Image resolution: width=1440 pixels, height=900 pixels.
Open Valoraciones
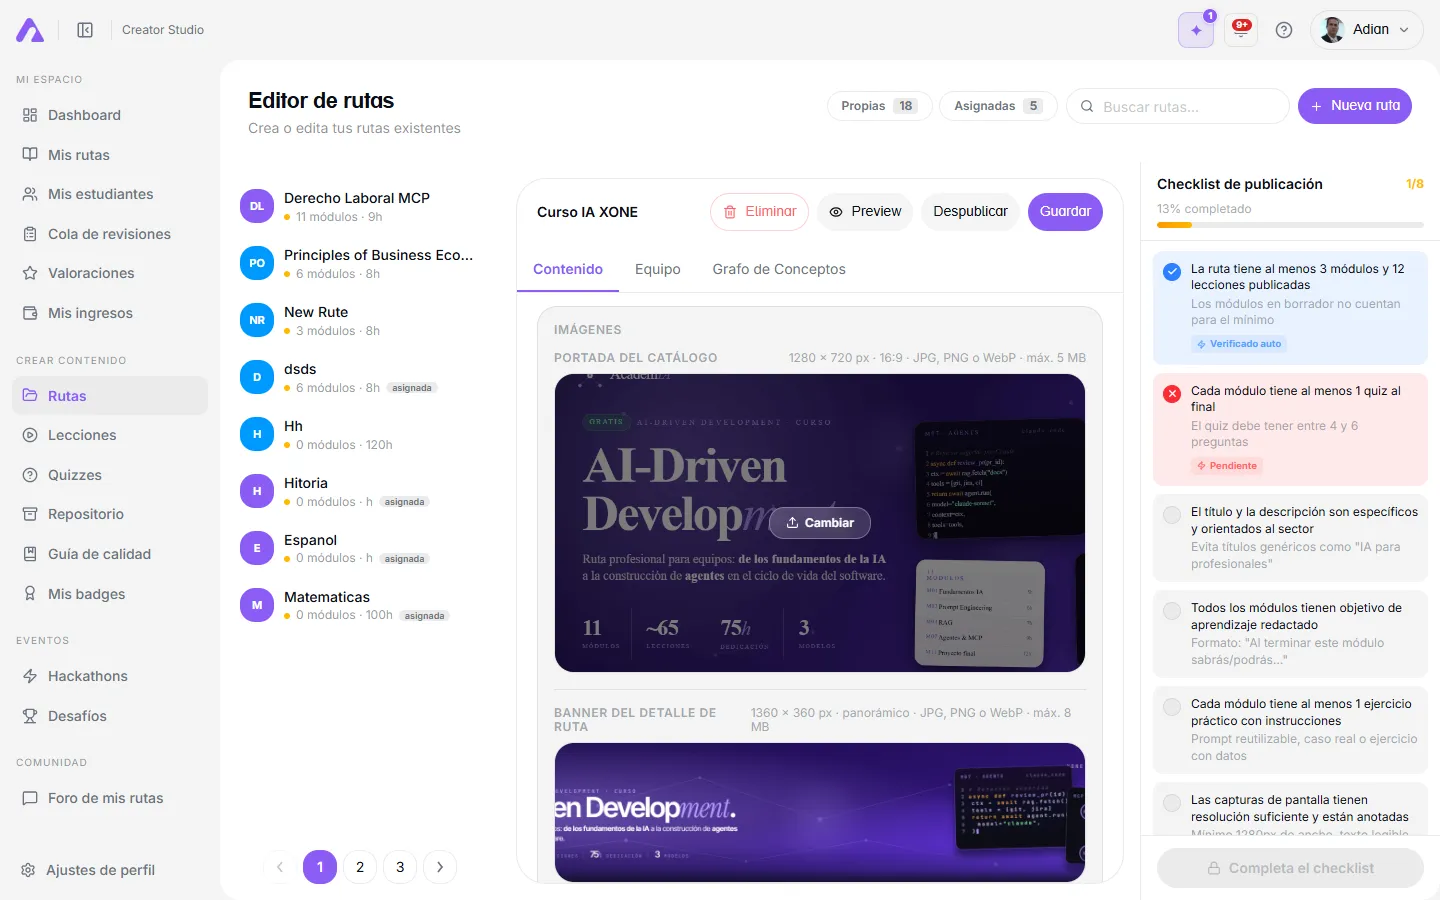[x=110, y=273]
